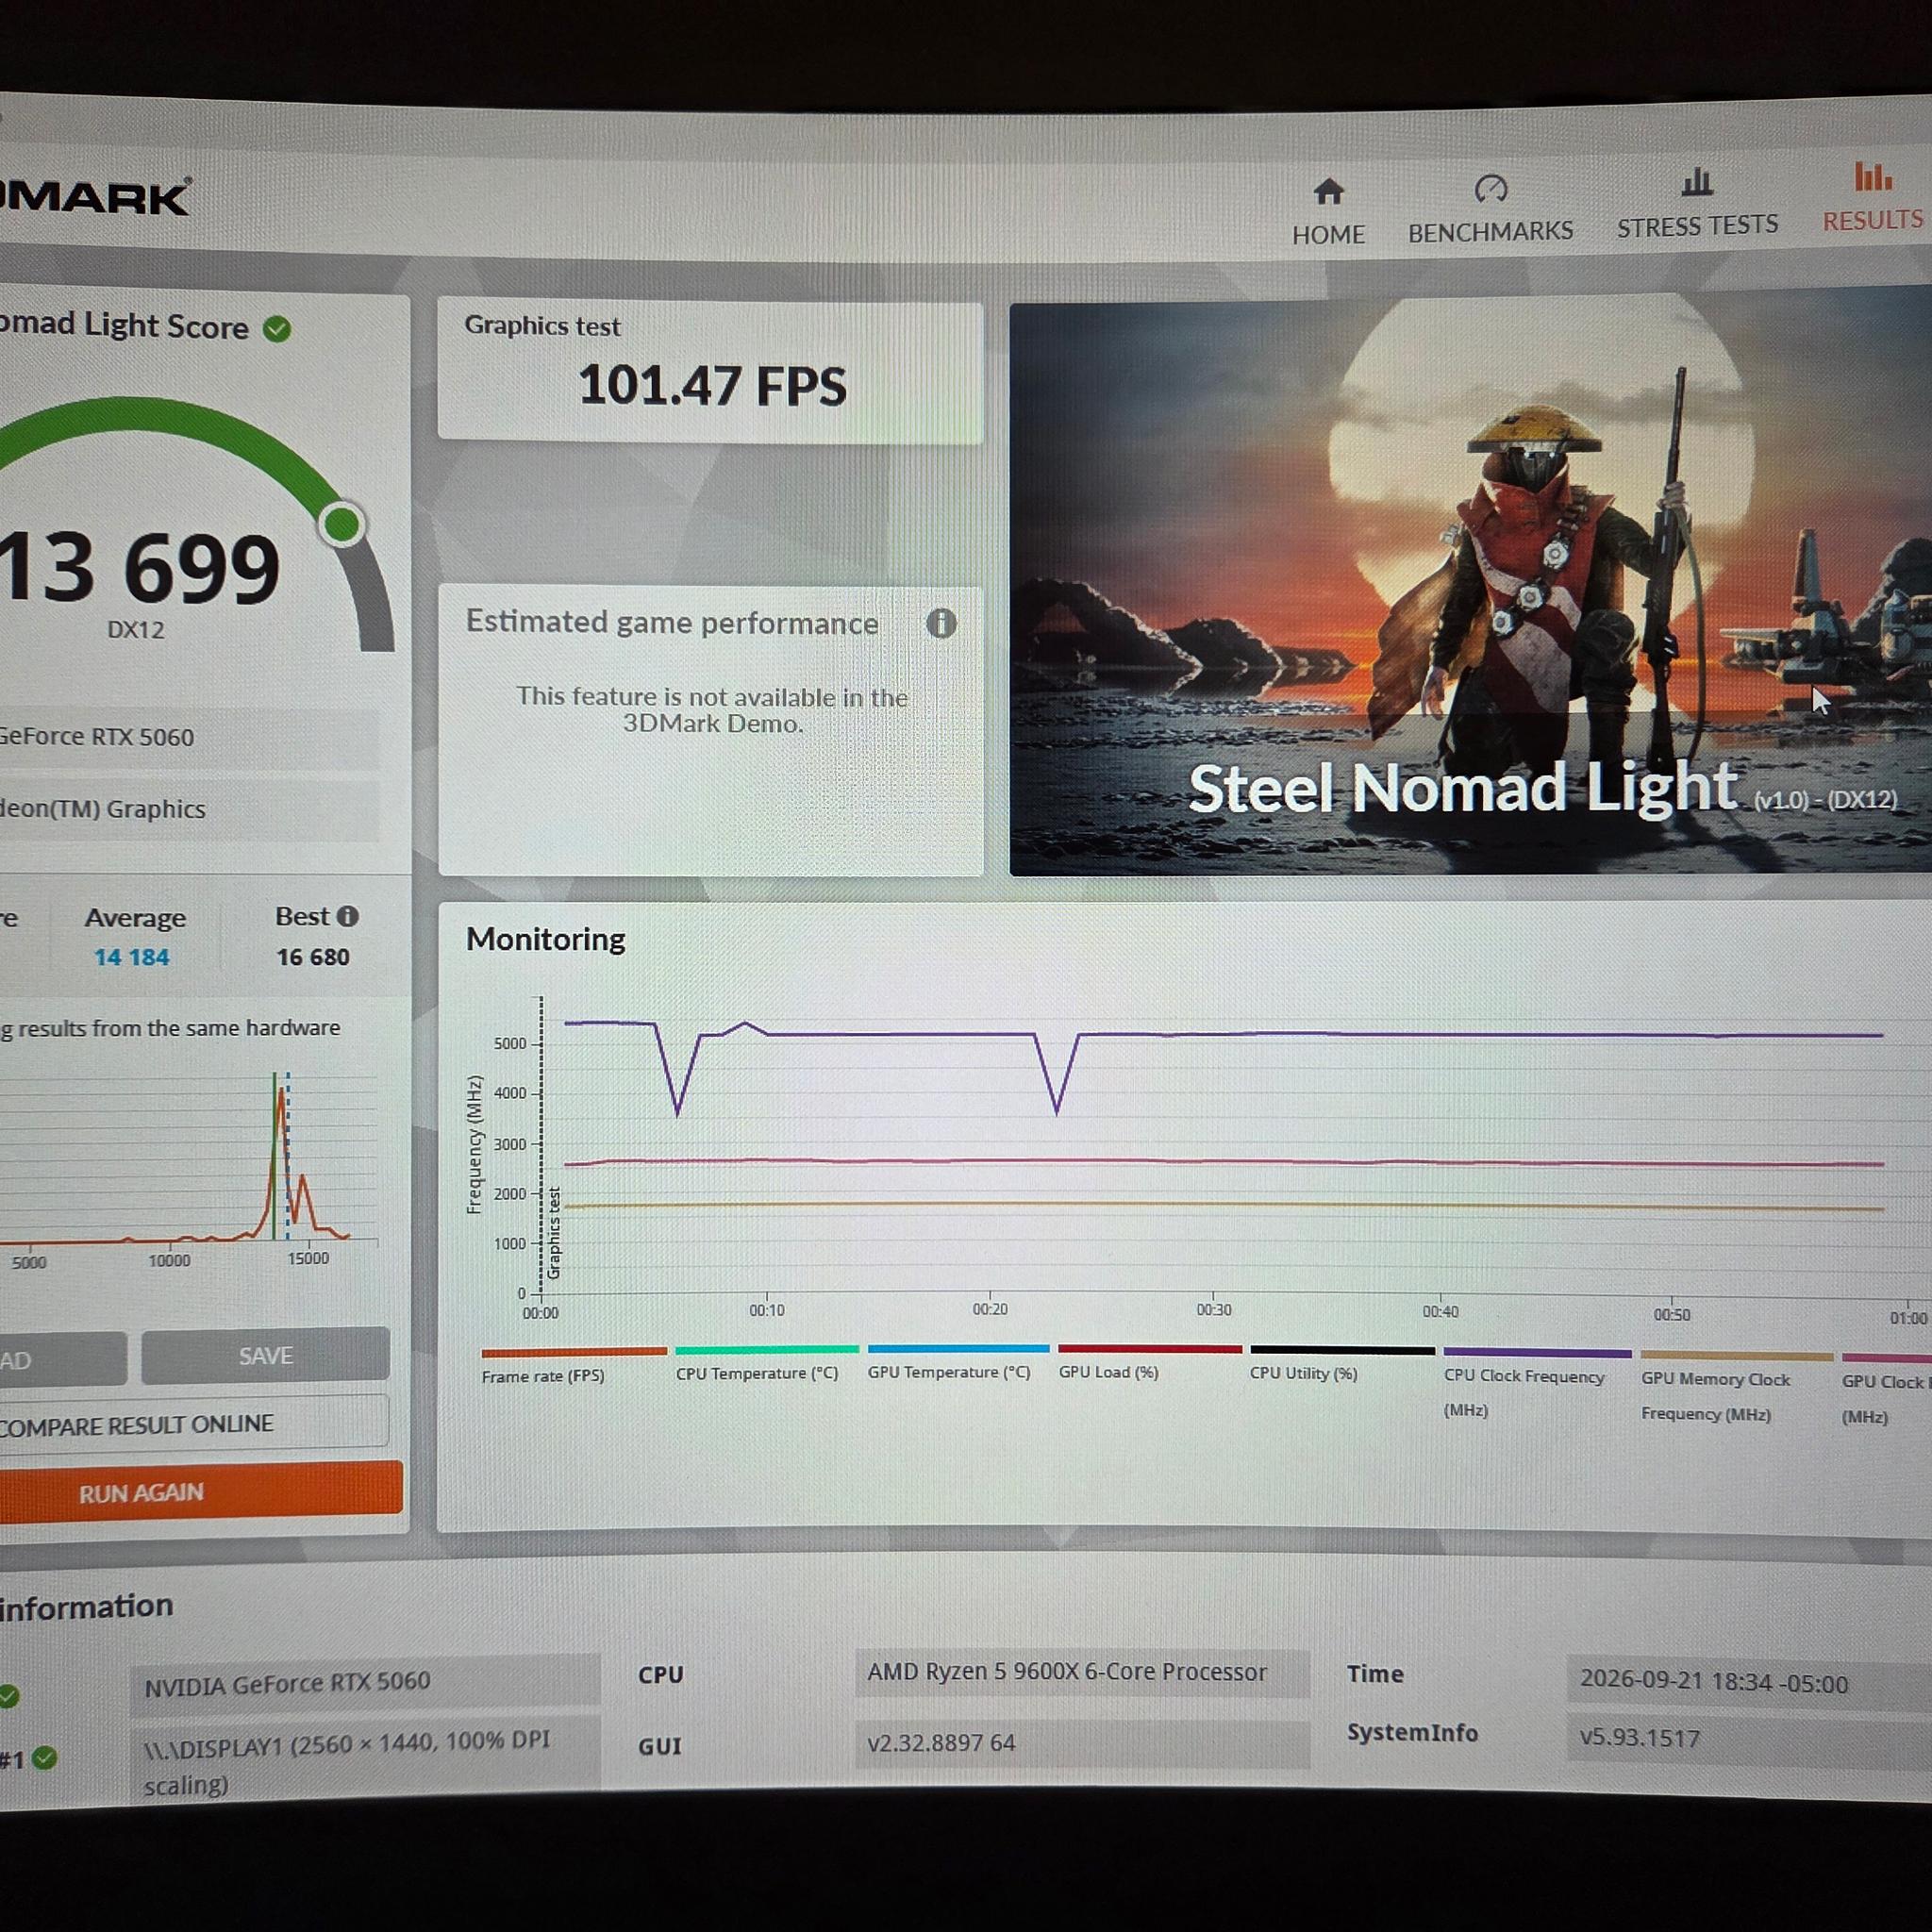Toggle the CPU Utility (%) legend series

click(1342, 1363)
